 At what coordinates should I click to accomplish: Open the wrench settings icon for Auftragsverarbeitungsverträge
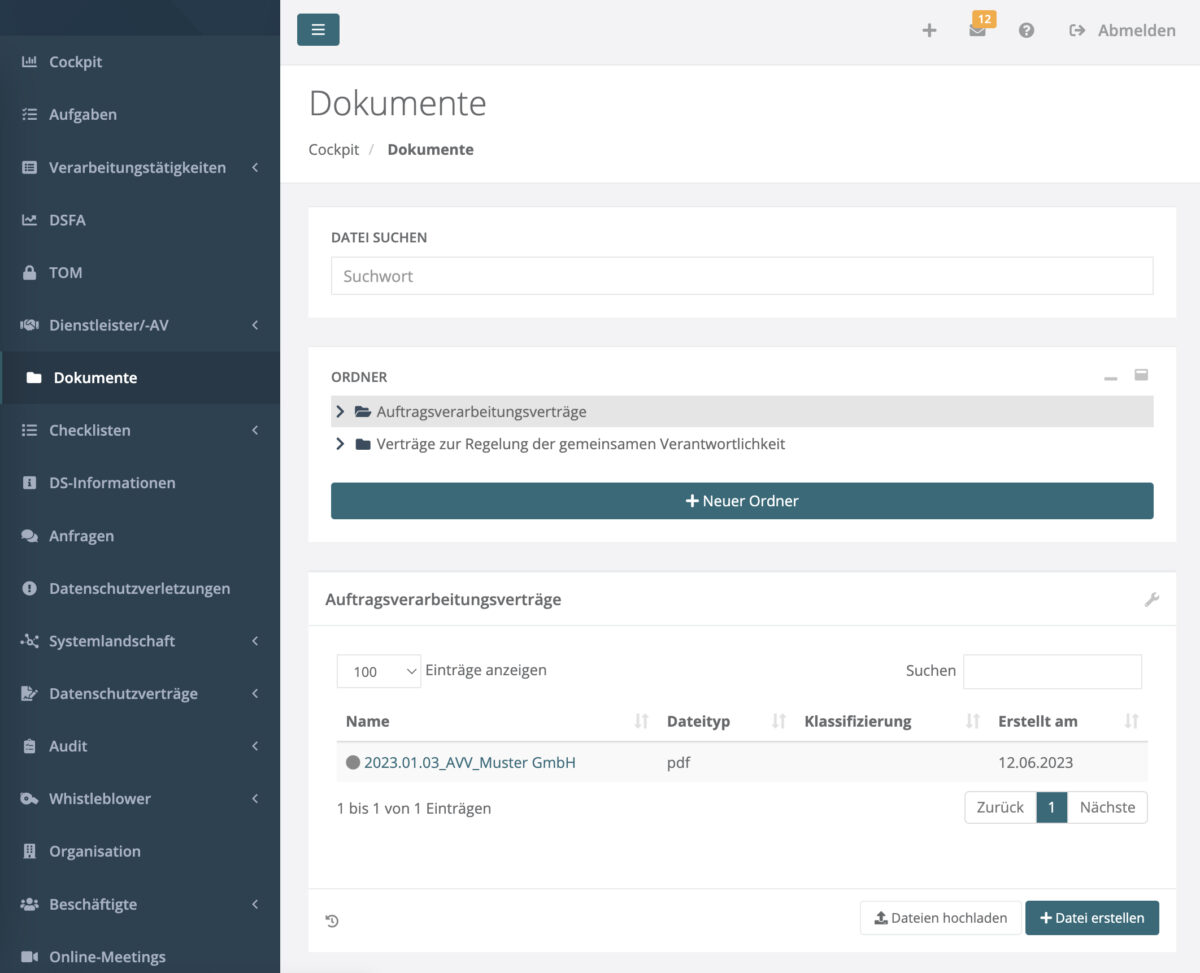(1151, 600)
